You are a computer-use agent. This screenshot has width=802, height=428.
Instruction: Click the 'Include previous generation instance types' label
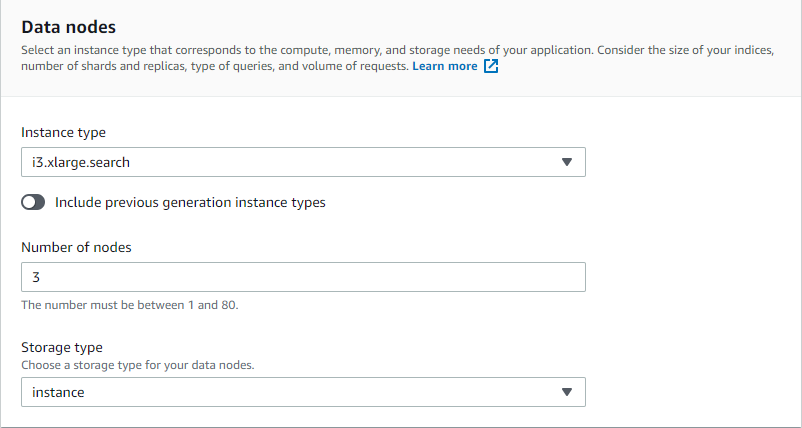coord(190,202)
